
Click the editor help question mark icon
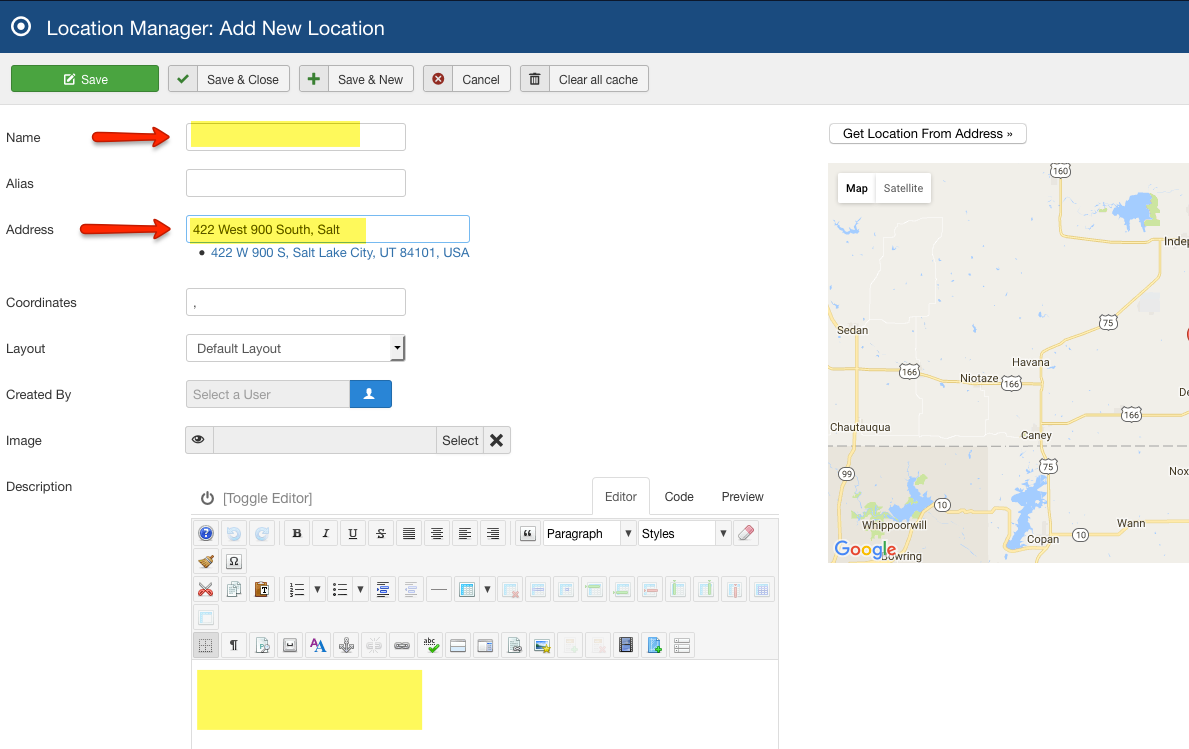click(x=205, y=534)
